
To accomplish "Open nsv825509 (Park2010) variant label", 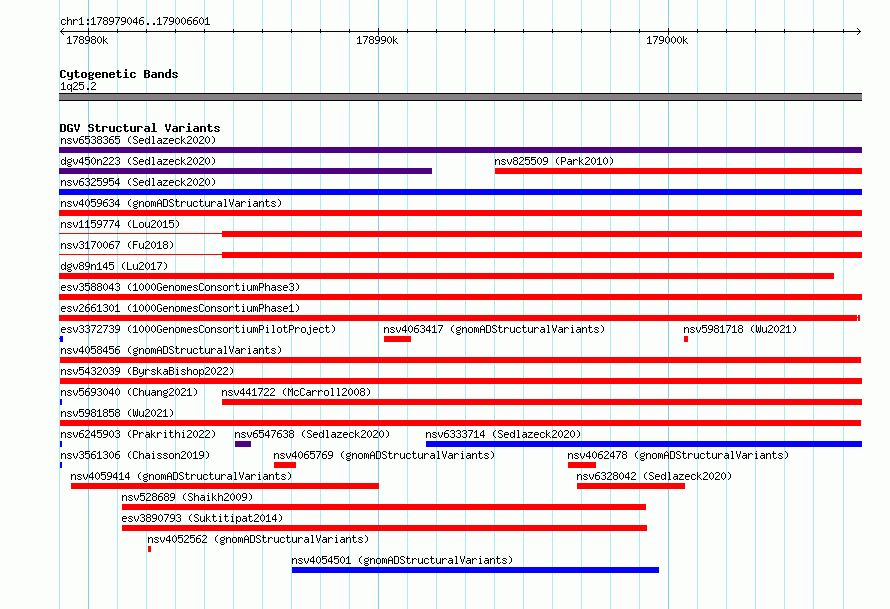I will pyautogui.click(x=554, y=161).
